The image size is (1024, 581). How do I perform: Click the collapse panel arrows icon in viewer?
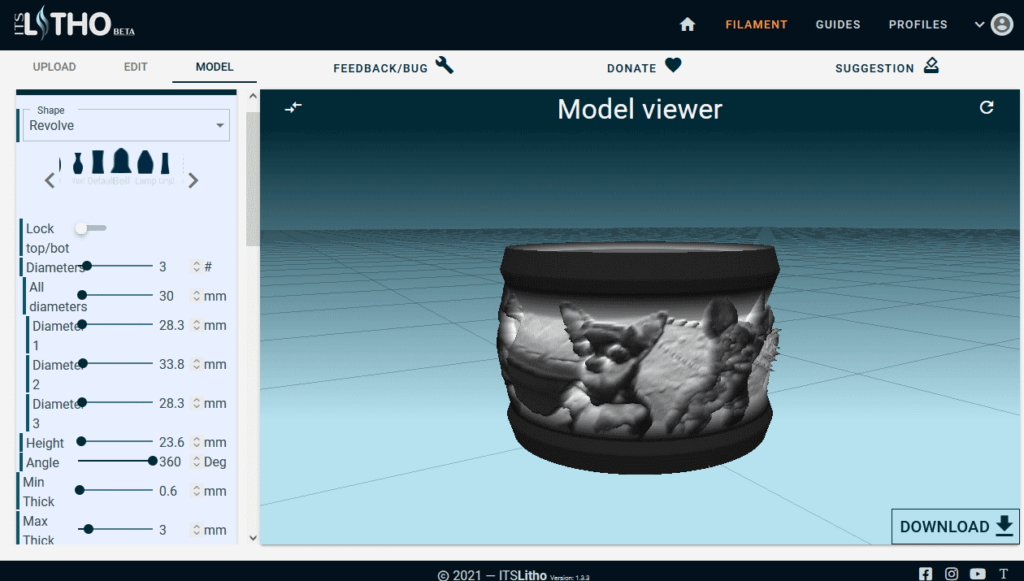(x=293, y=107)
